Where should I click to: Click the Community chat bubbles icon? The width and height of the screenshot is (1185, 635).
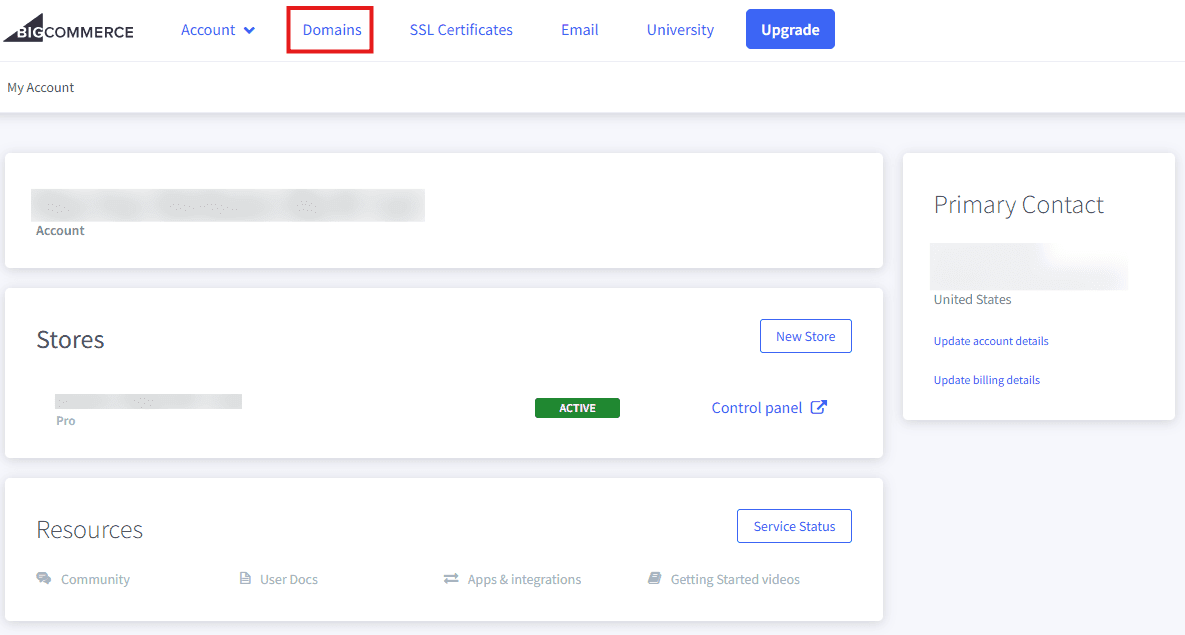[x=44, y=578]
